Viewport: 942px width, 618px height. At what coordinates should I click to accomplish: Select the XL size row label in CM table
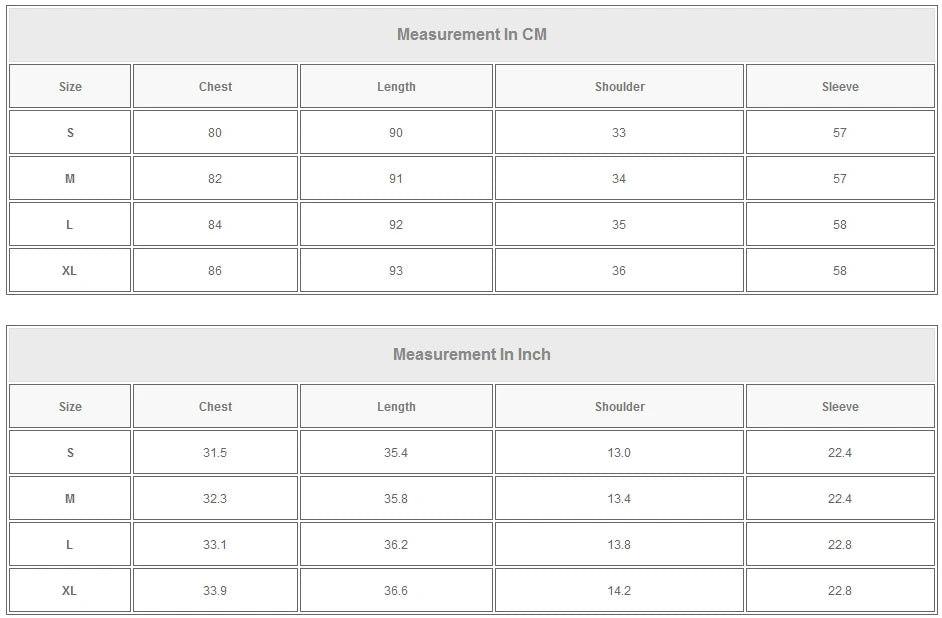point(69,271)
